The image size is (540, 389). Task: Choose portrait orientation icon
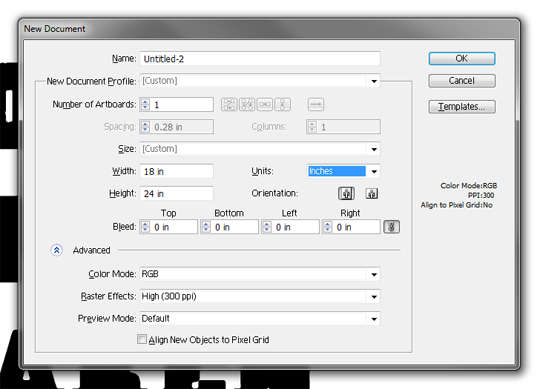(346, 193)
